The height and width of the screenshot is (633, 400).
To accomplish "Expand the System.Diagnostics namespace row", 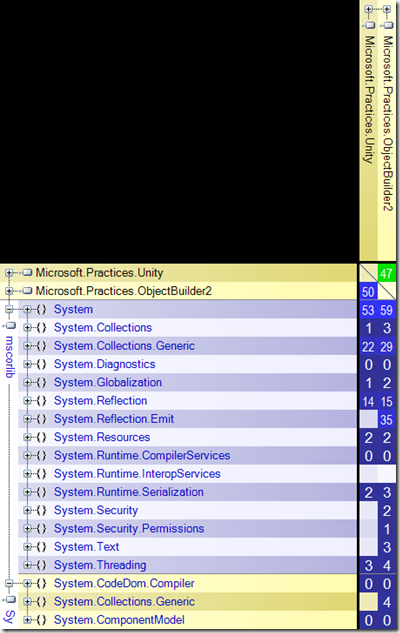I will 27,364.
